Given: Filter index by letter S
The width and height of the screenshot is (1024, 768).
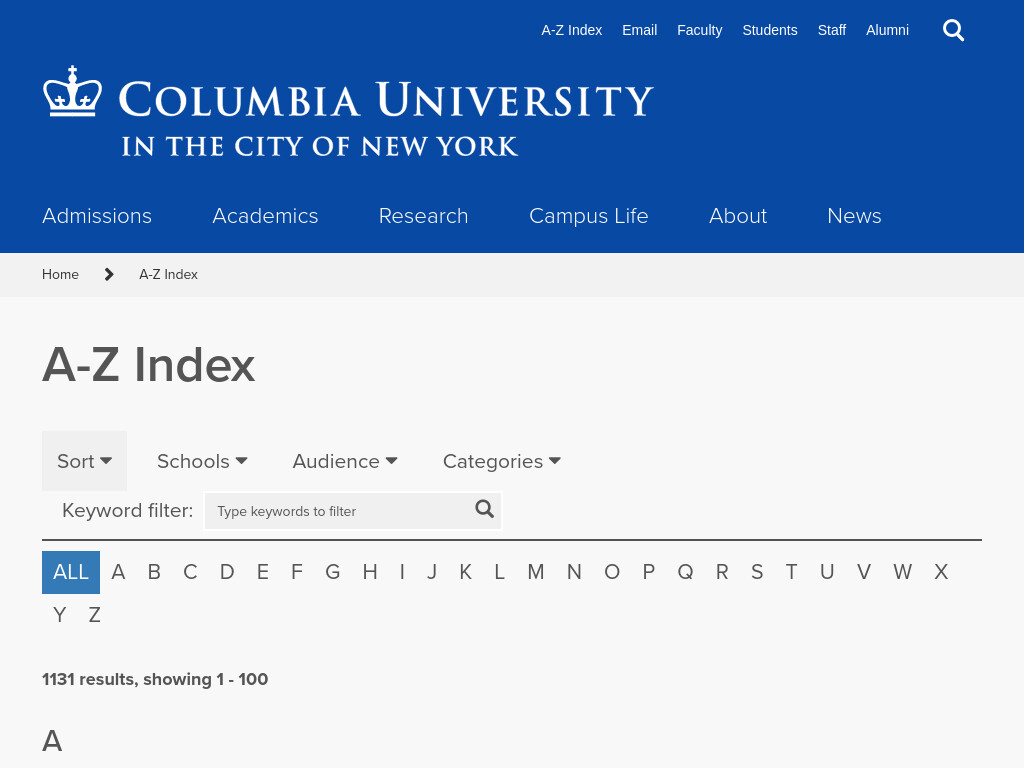Looking at the screenshot, I should [757, 572].
